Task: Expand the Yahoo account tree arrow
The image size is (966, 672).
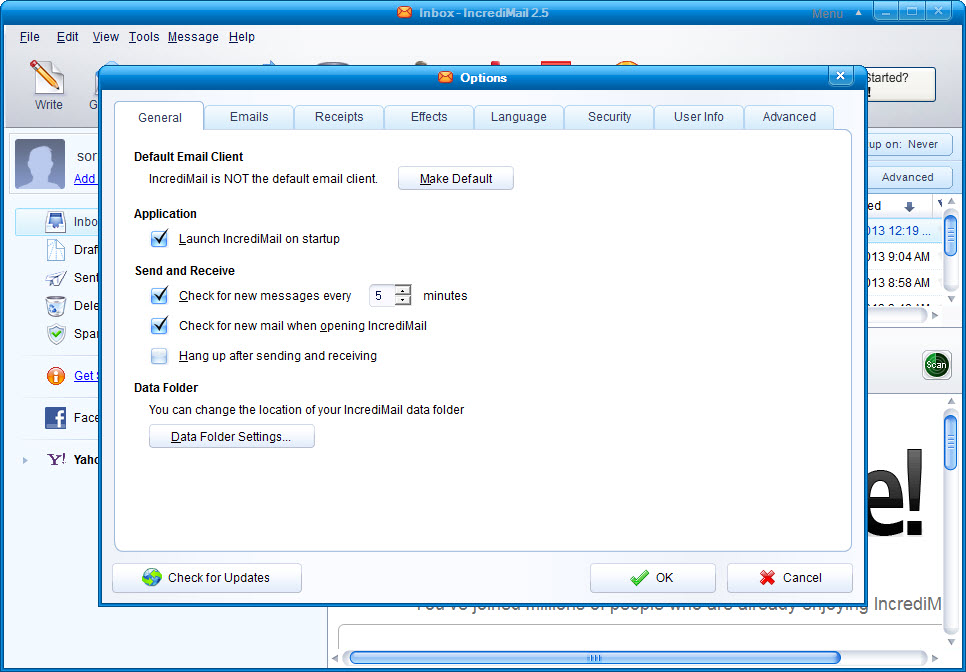Action: (x=25, y=460)
